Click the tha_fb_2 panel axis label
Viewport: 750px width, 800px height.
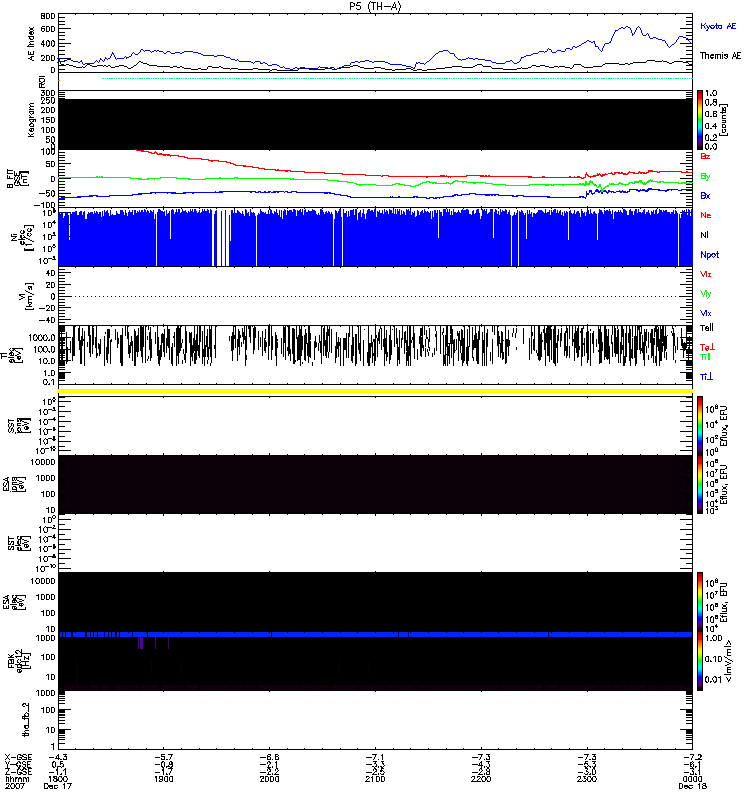(x=26, y=720)
